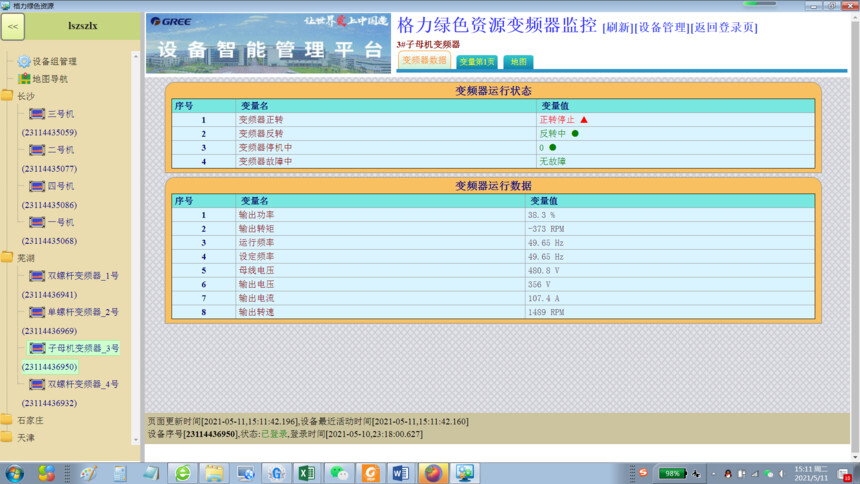
Task: Click green dot next to 反转中
Action: point(575,133)
